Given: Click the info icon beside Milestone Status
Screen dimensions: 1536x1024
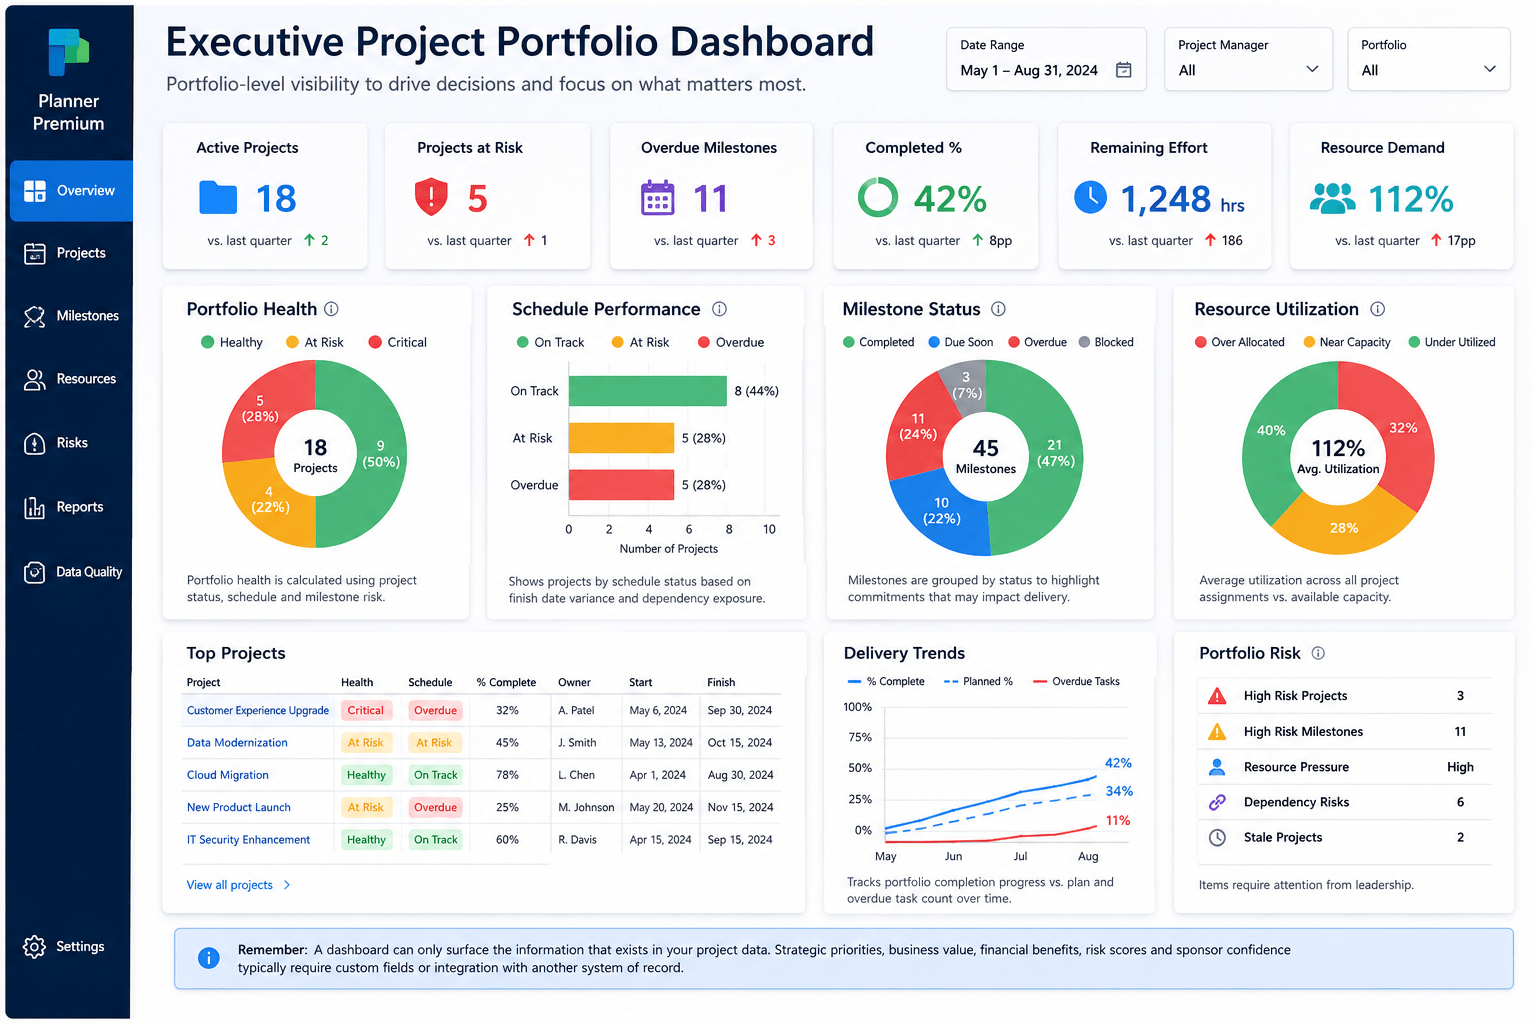Looking at the screenshot, I should 998,309.
